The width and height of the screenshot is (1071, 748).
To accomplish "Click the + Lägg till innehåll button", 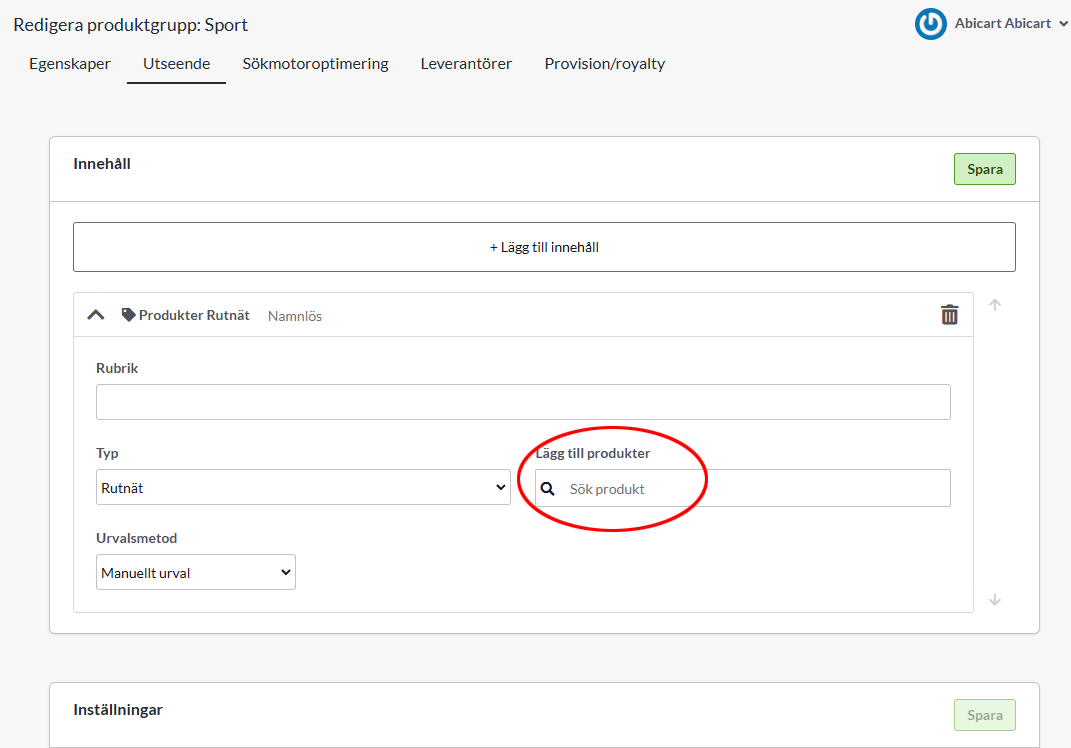I will (x=544, y=247).
